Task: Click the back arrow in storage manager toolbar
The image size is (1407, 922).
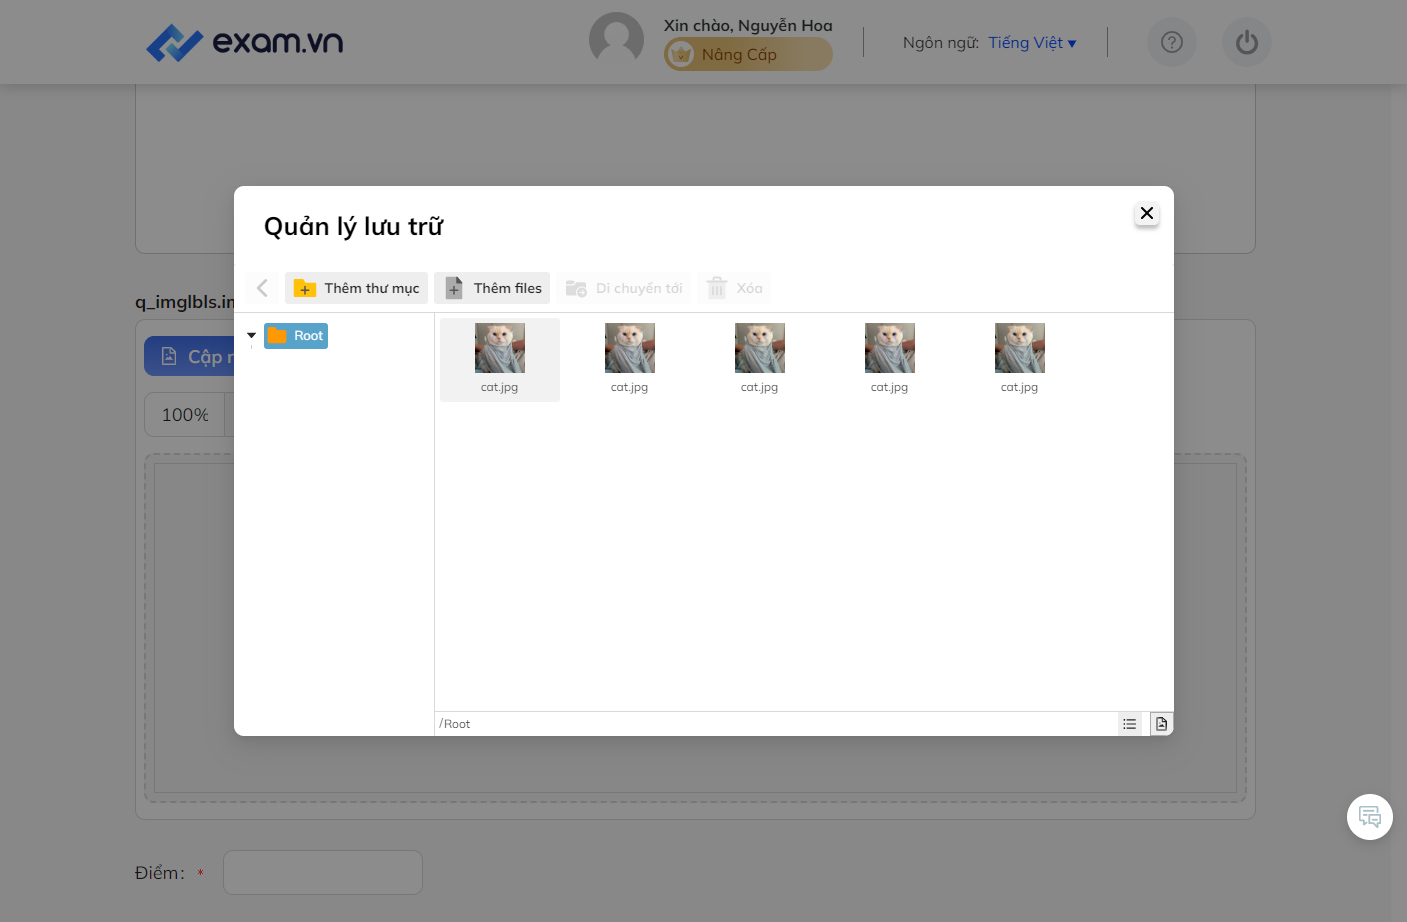Action: (x=262, y=288)
